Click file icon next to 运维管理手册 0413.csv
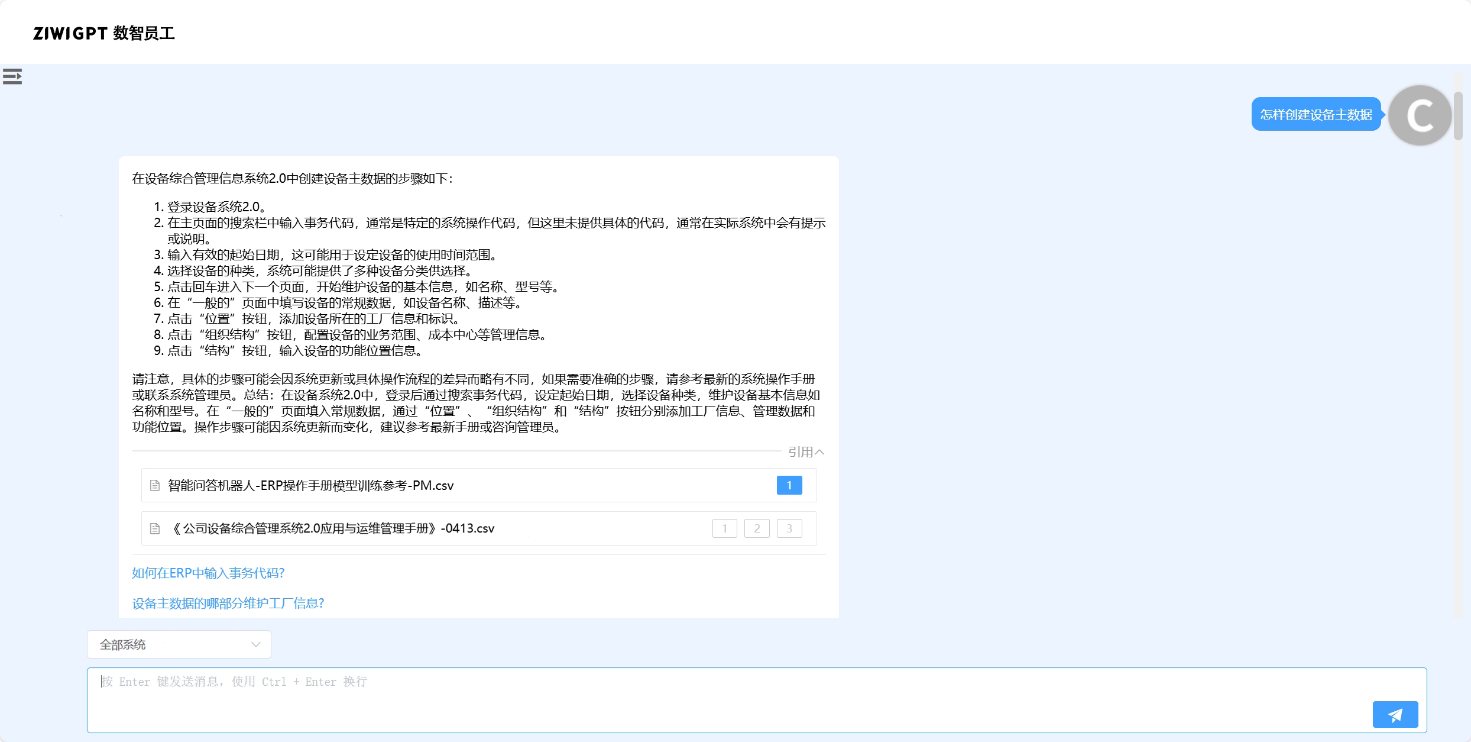Image resolution: width=1471 pixels, height=742 pixels. click(x=155, y=528)
